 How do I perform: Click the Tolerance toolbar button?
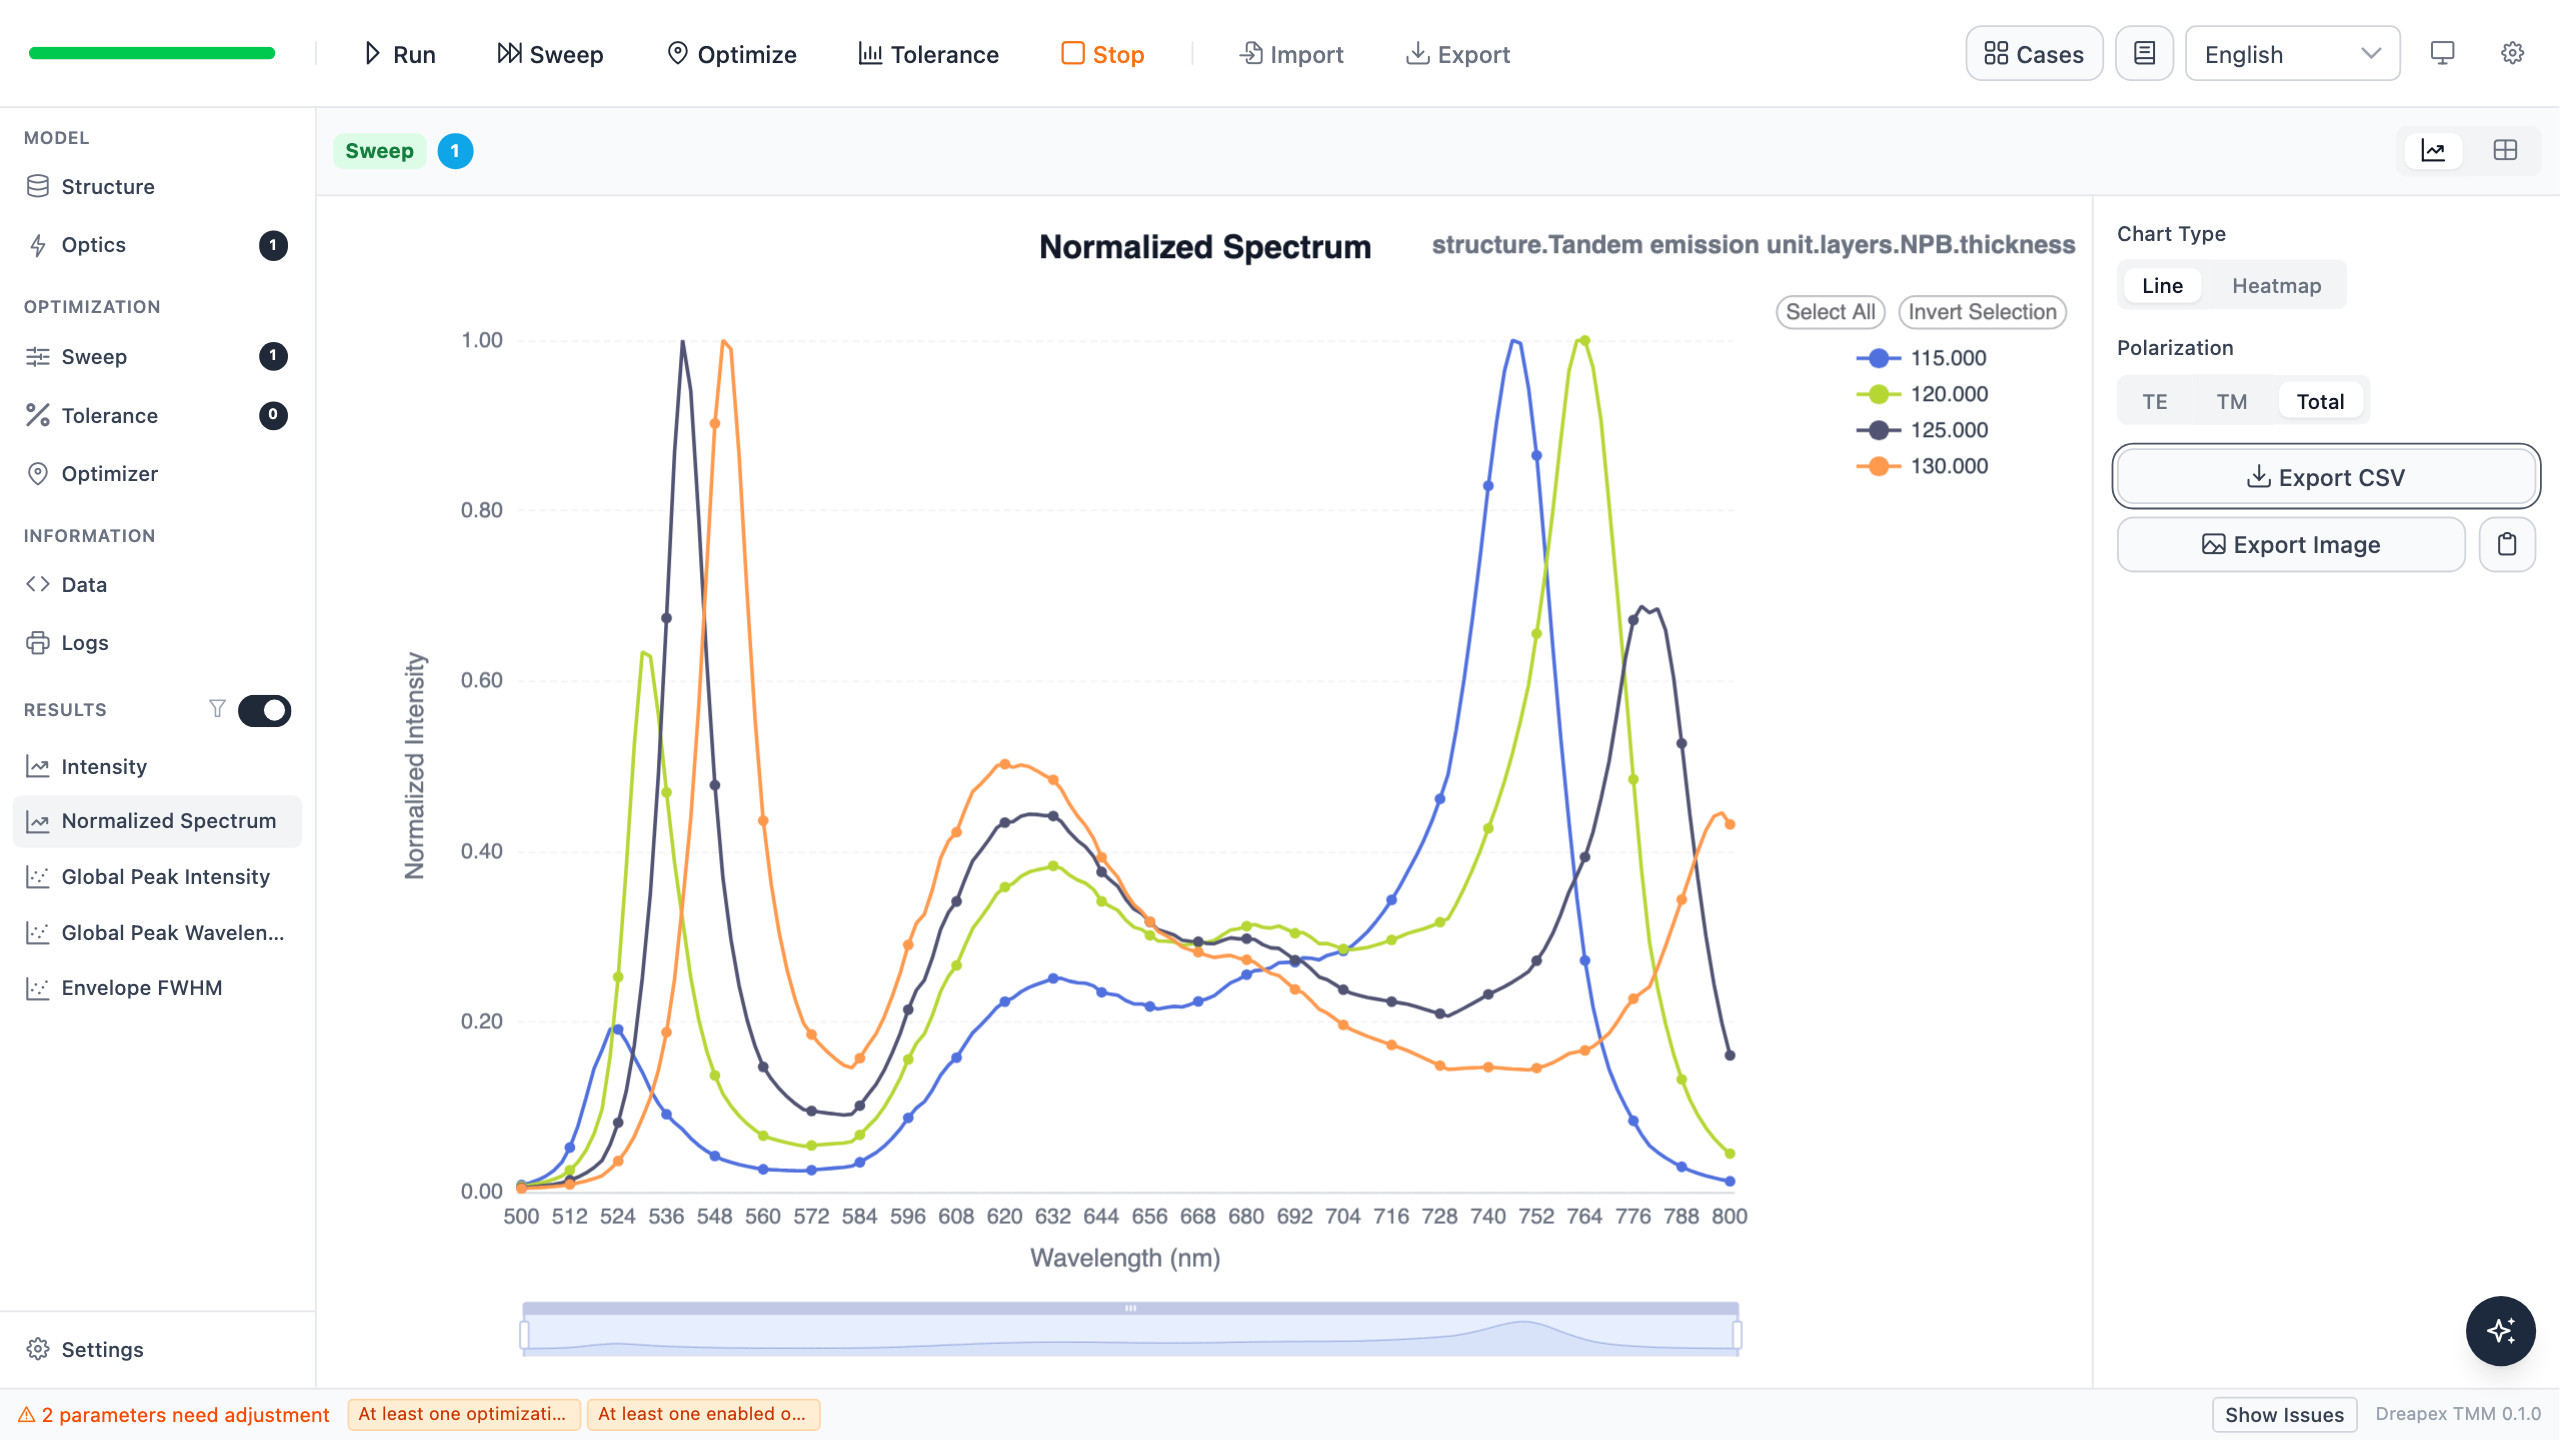(928, 54)
